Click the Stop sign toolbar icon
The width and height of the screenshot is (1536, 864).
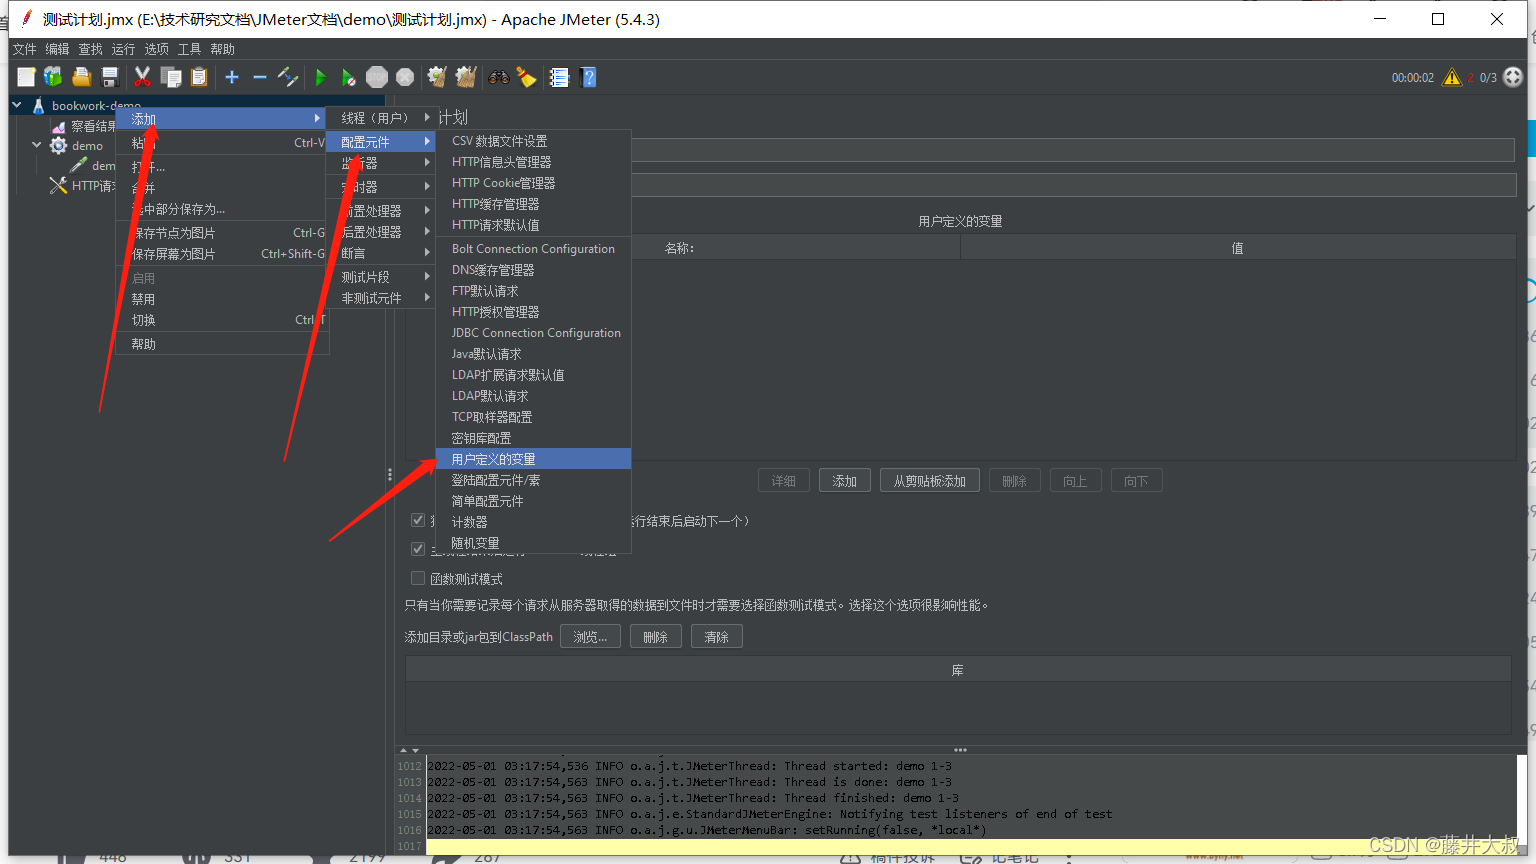377,77
